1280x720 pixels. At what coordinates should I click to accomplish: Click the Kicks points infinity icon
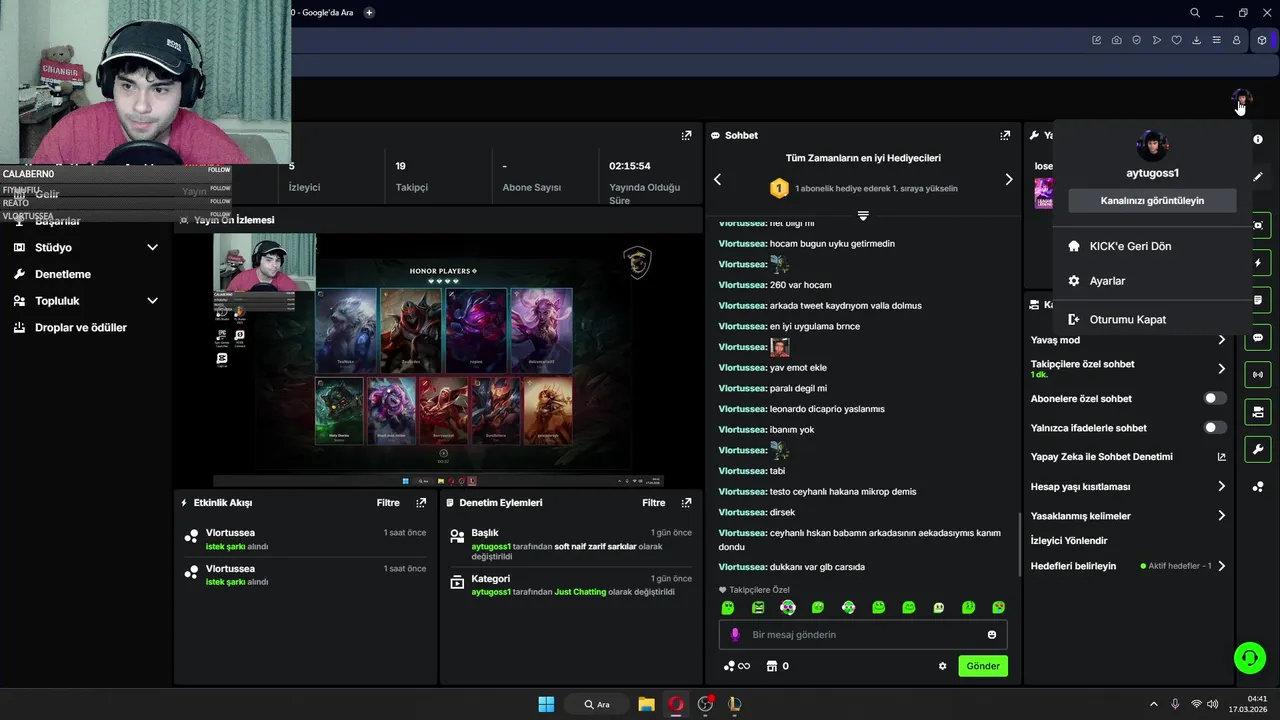pos(736,666)
